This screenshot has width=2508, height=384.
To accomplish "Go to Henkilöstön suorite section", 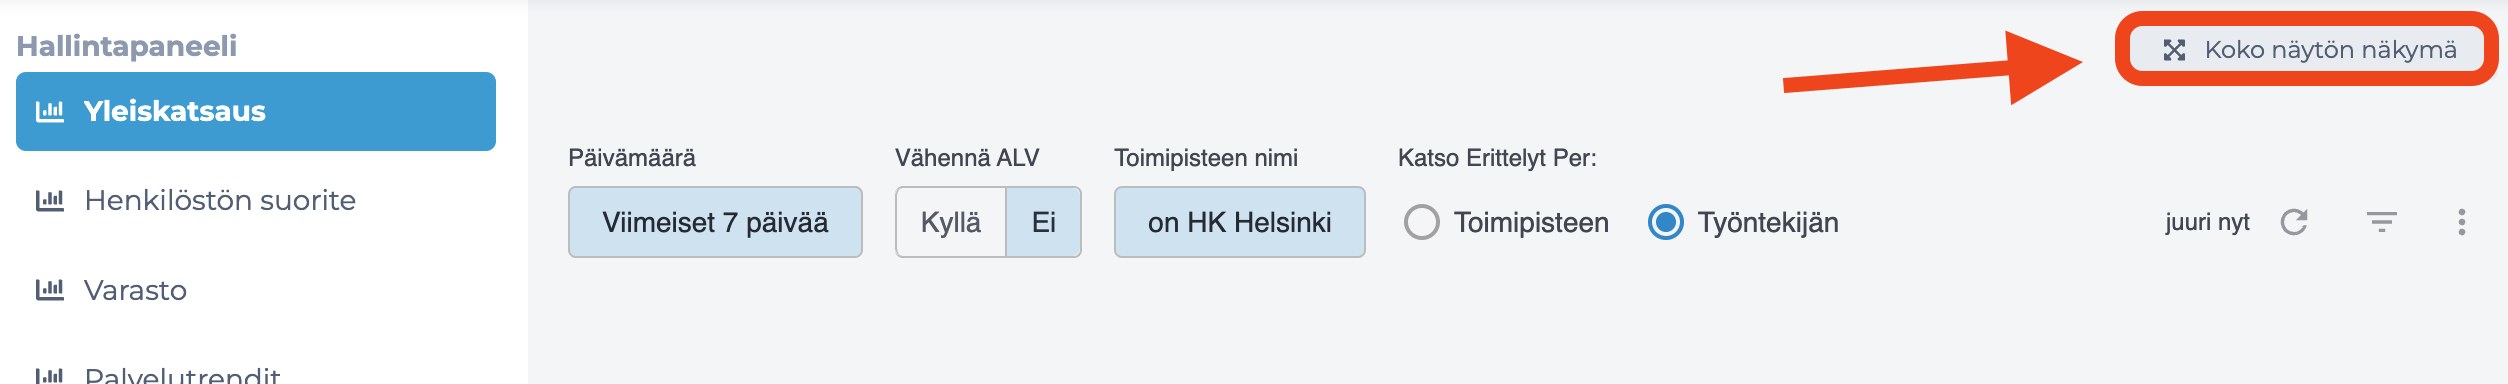I will tap(220, 200).
